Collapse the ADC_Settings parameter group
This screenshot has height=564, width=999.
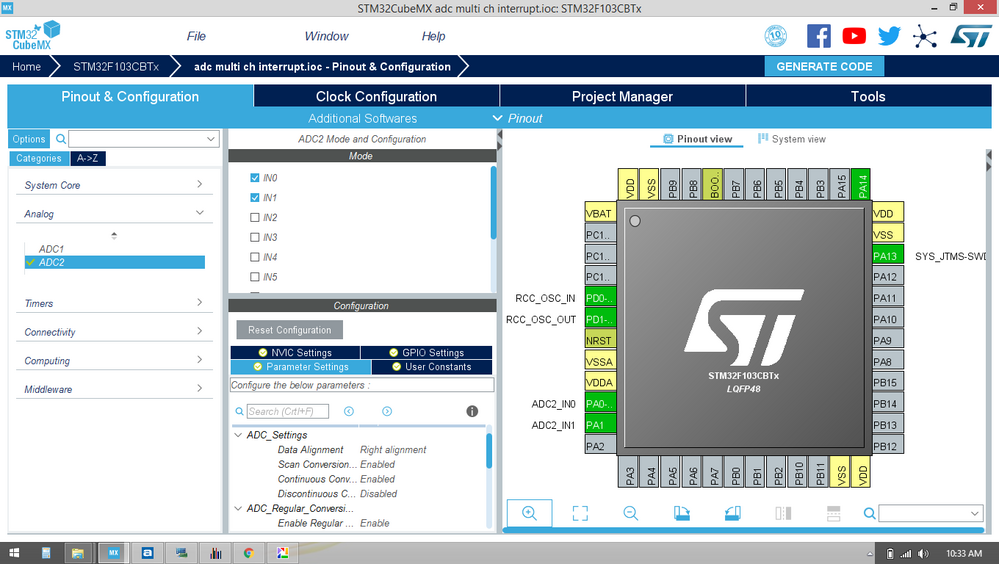[238, 435]
